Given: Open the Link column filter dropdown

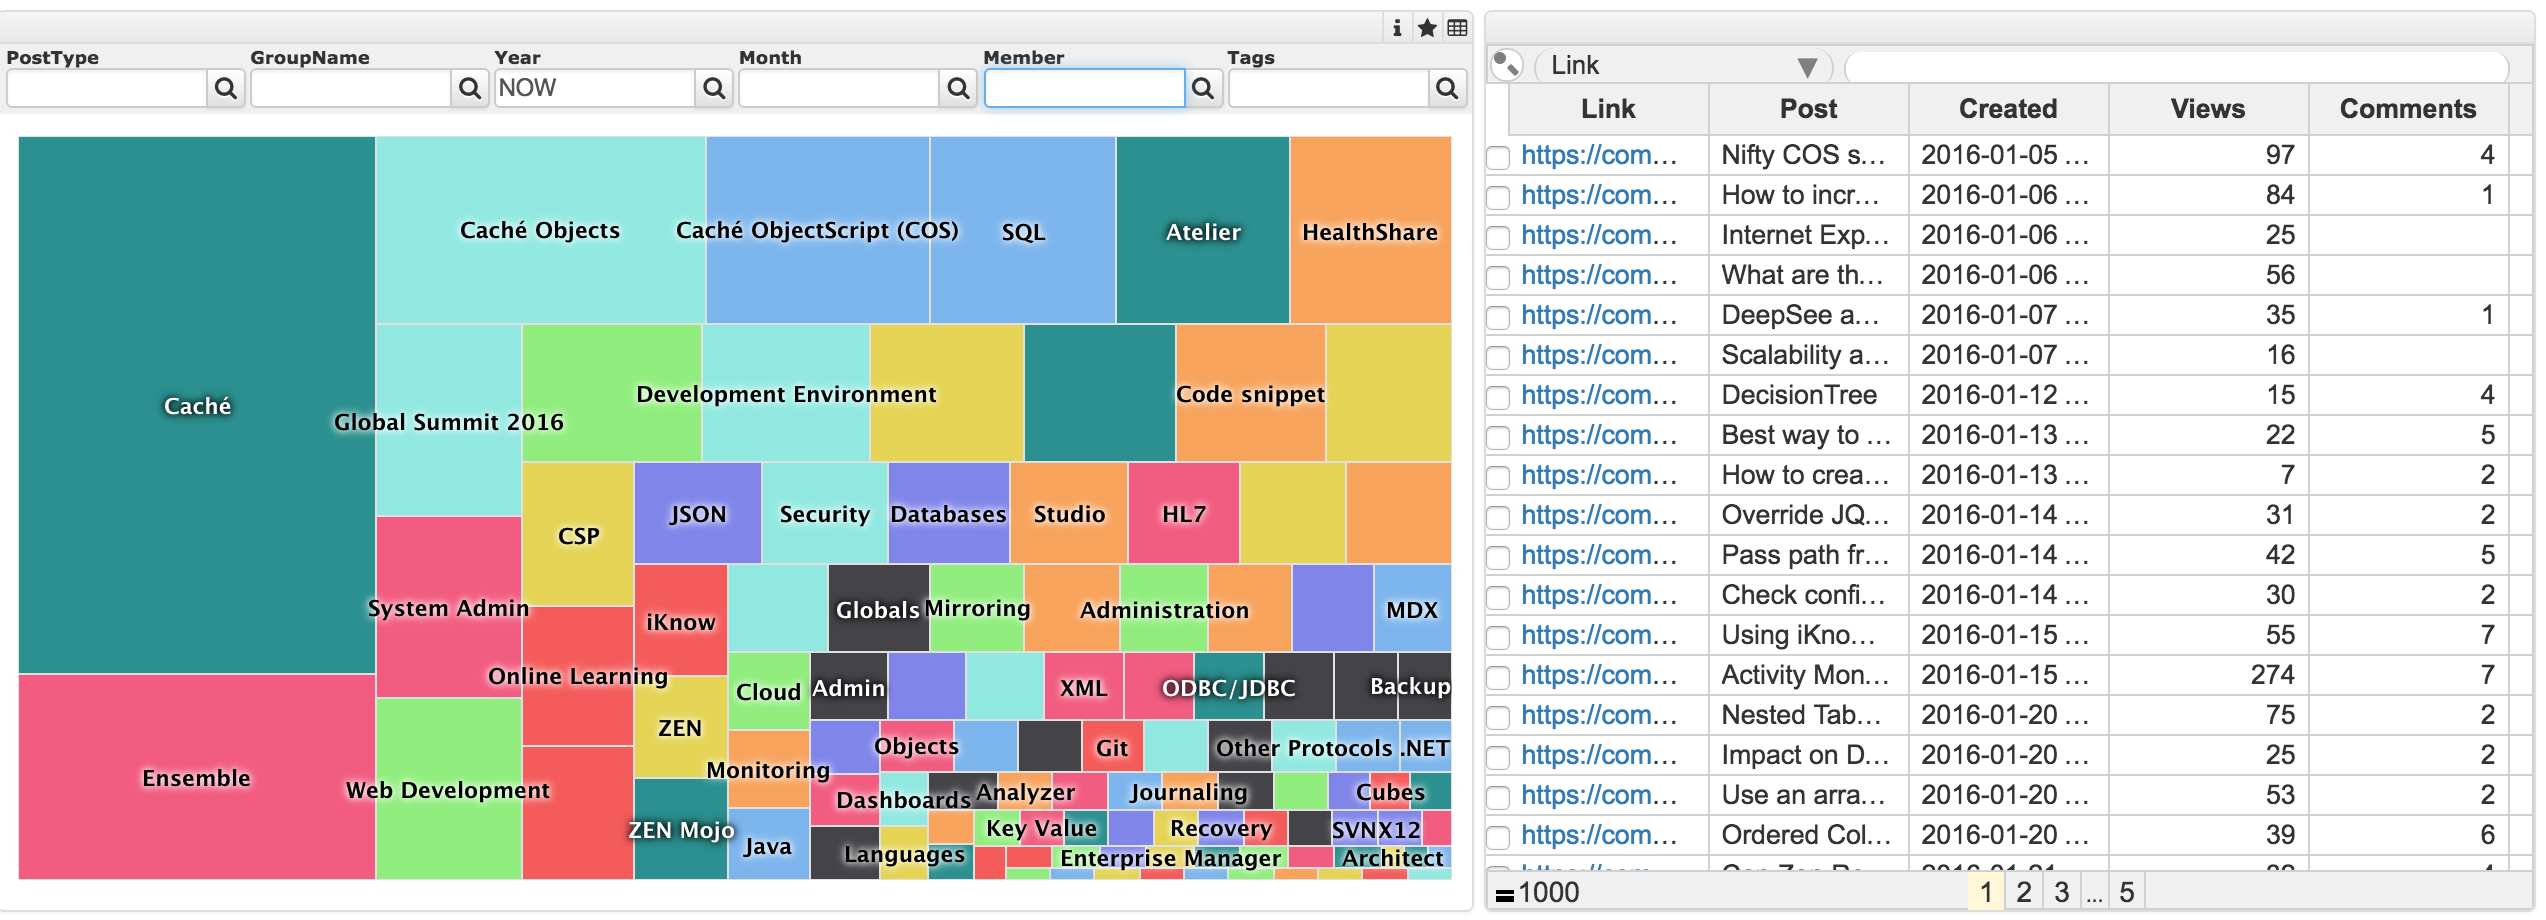Looking at the screenshot, I should coord(1684,66).
